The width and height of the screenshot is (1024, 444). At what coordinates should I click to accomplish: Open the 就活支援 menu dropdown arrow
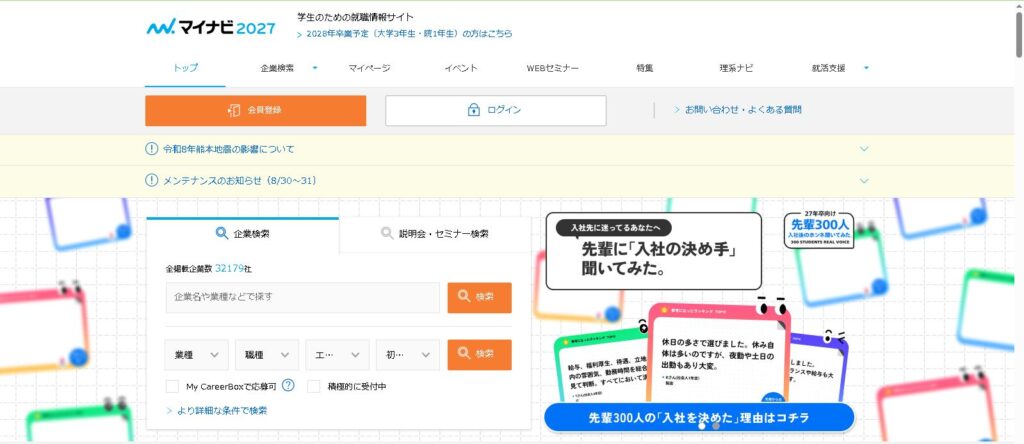pos(866,68)
